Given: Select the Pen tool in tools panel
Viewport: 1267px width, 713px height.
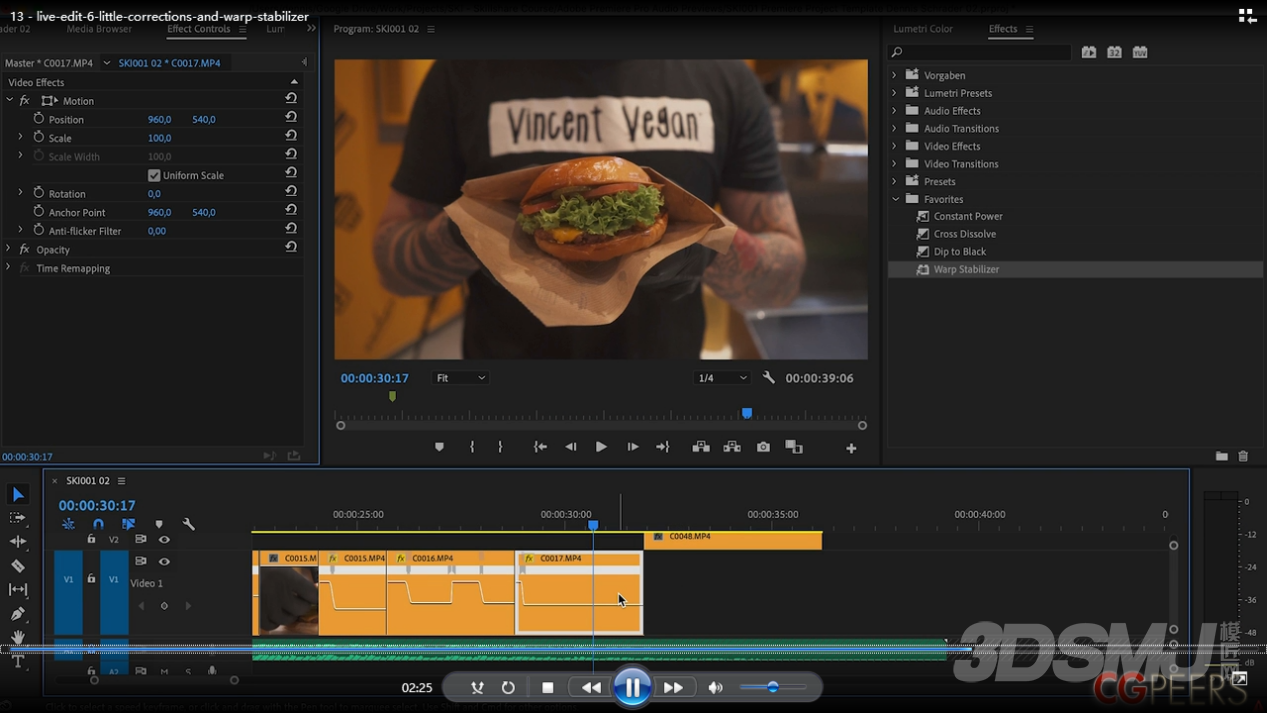Looking at the screenshot, I should pyautogui.click(x=18, y=614).
